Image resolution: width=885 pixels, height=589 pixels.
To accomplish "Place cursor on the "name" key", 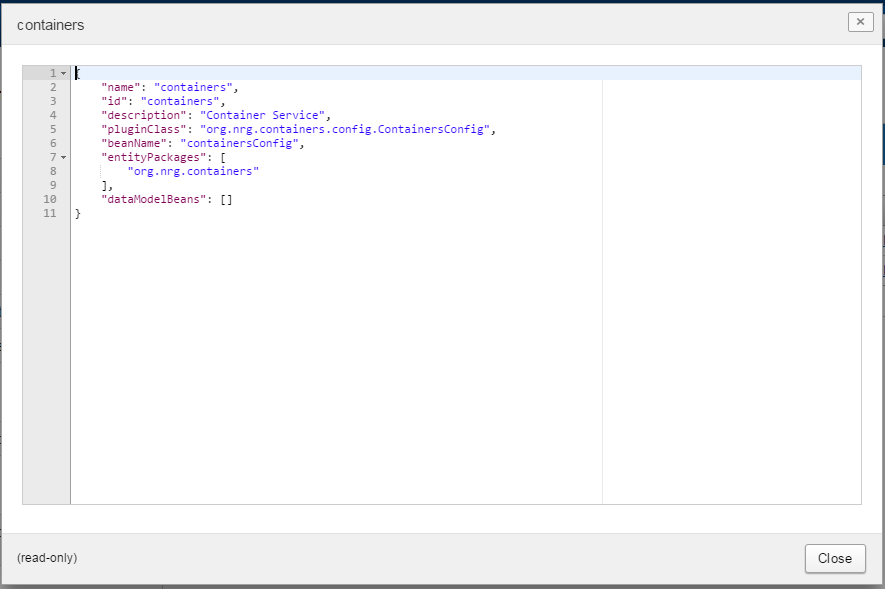I will click(120, 87).
